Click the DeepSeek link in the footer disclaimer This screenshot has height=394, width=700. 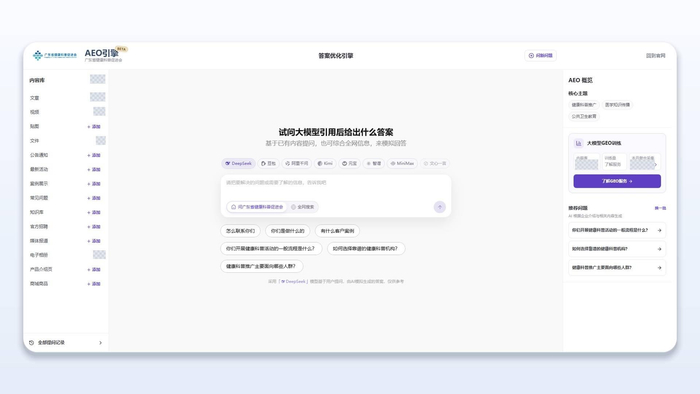point(293,282)
